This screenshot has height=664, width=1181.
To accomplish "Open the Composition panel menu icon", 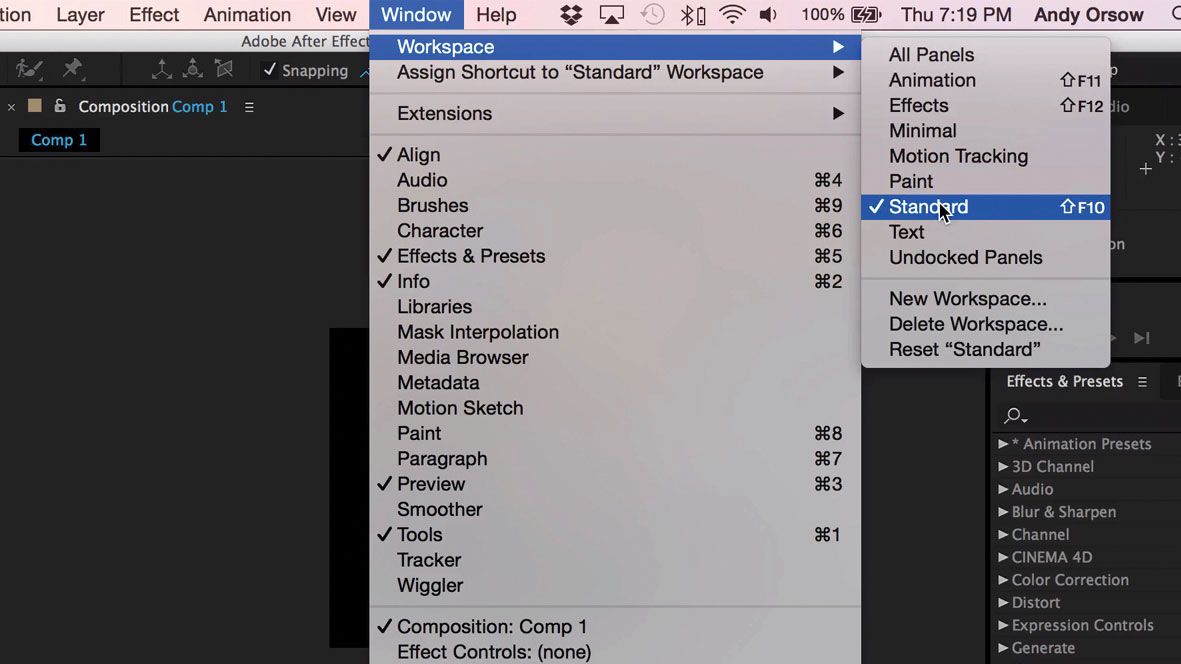I will (x=248, y=107).
